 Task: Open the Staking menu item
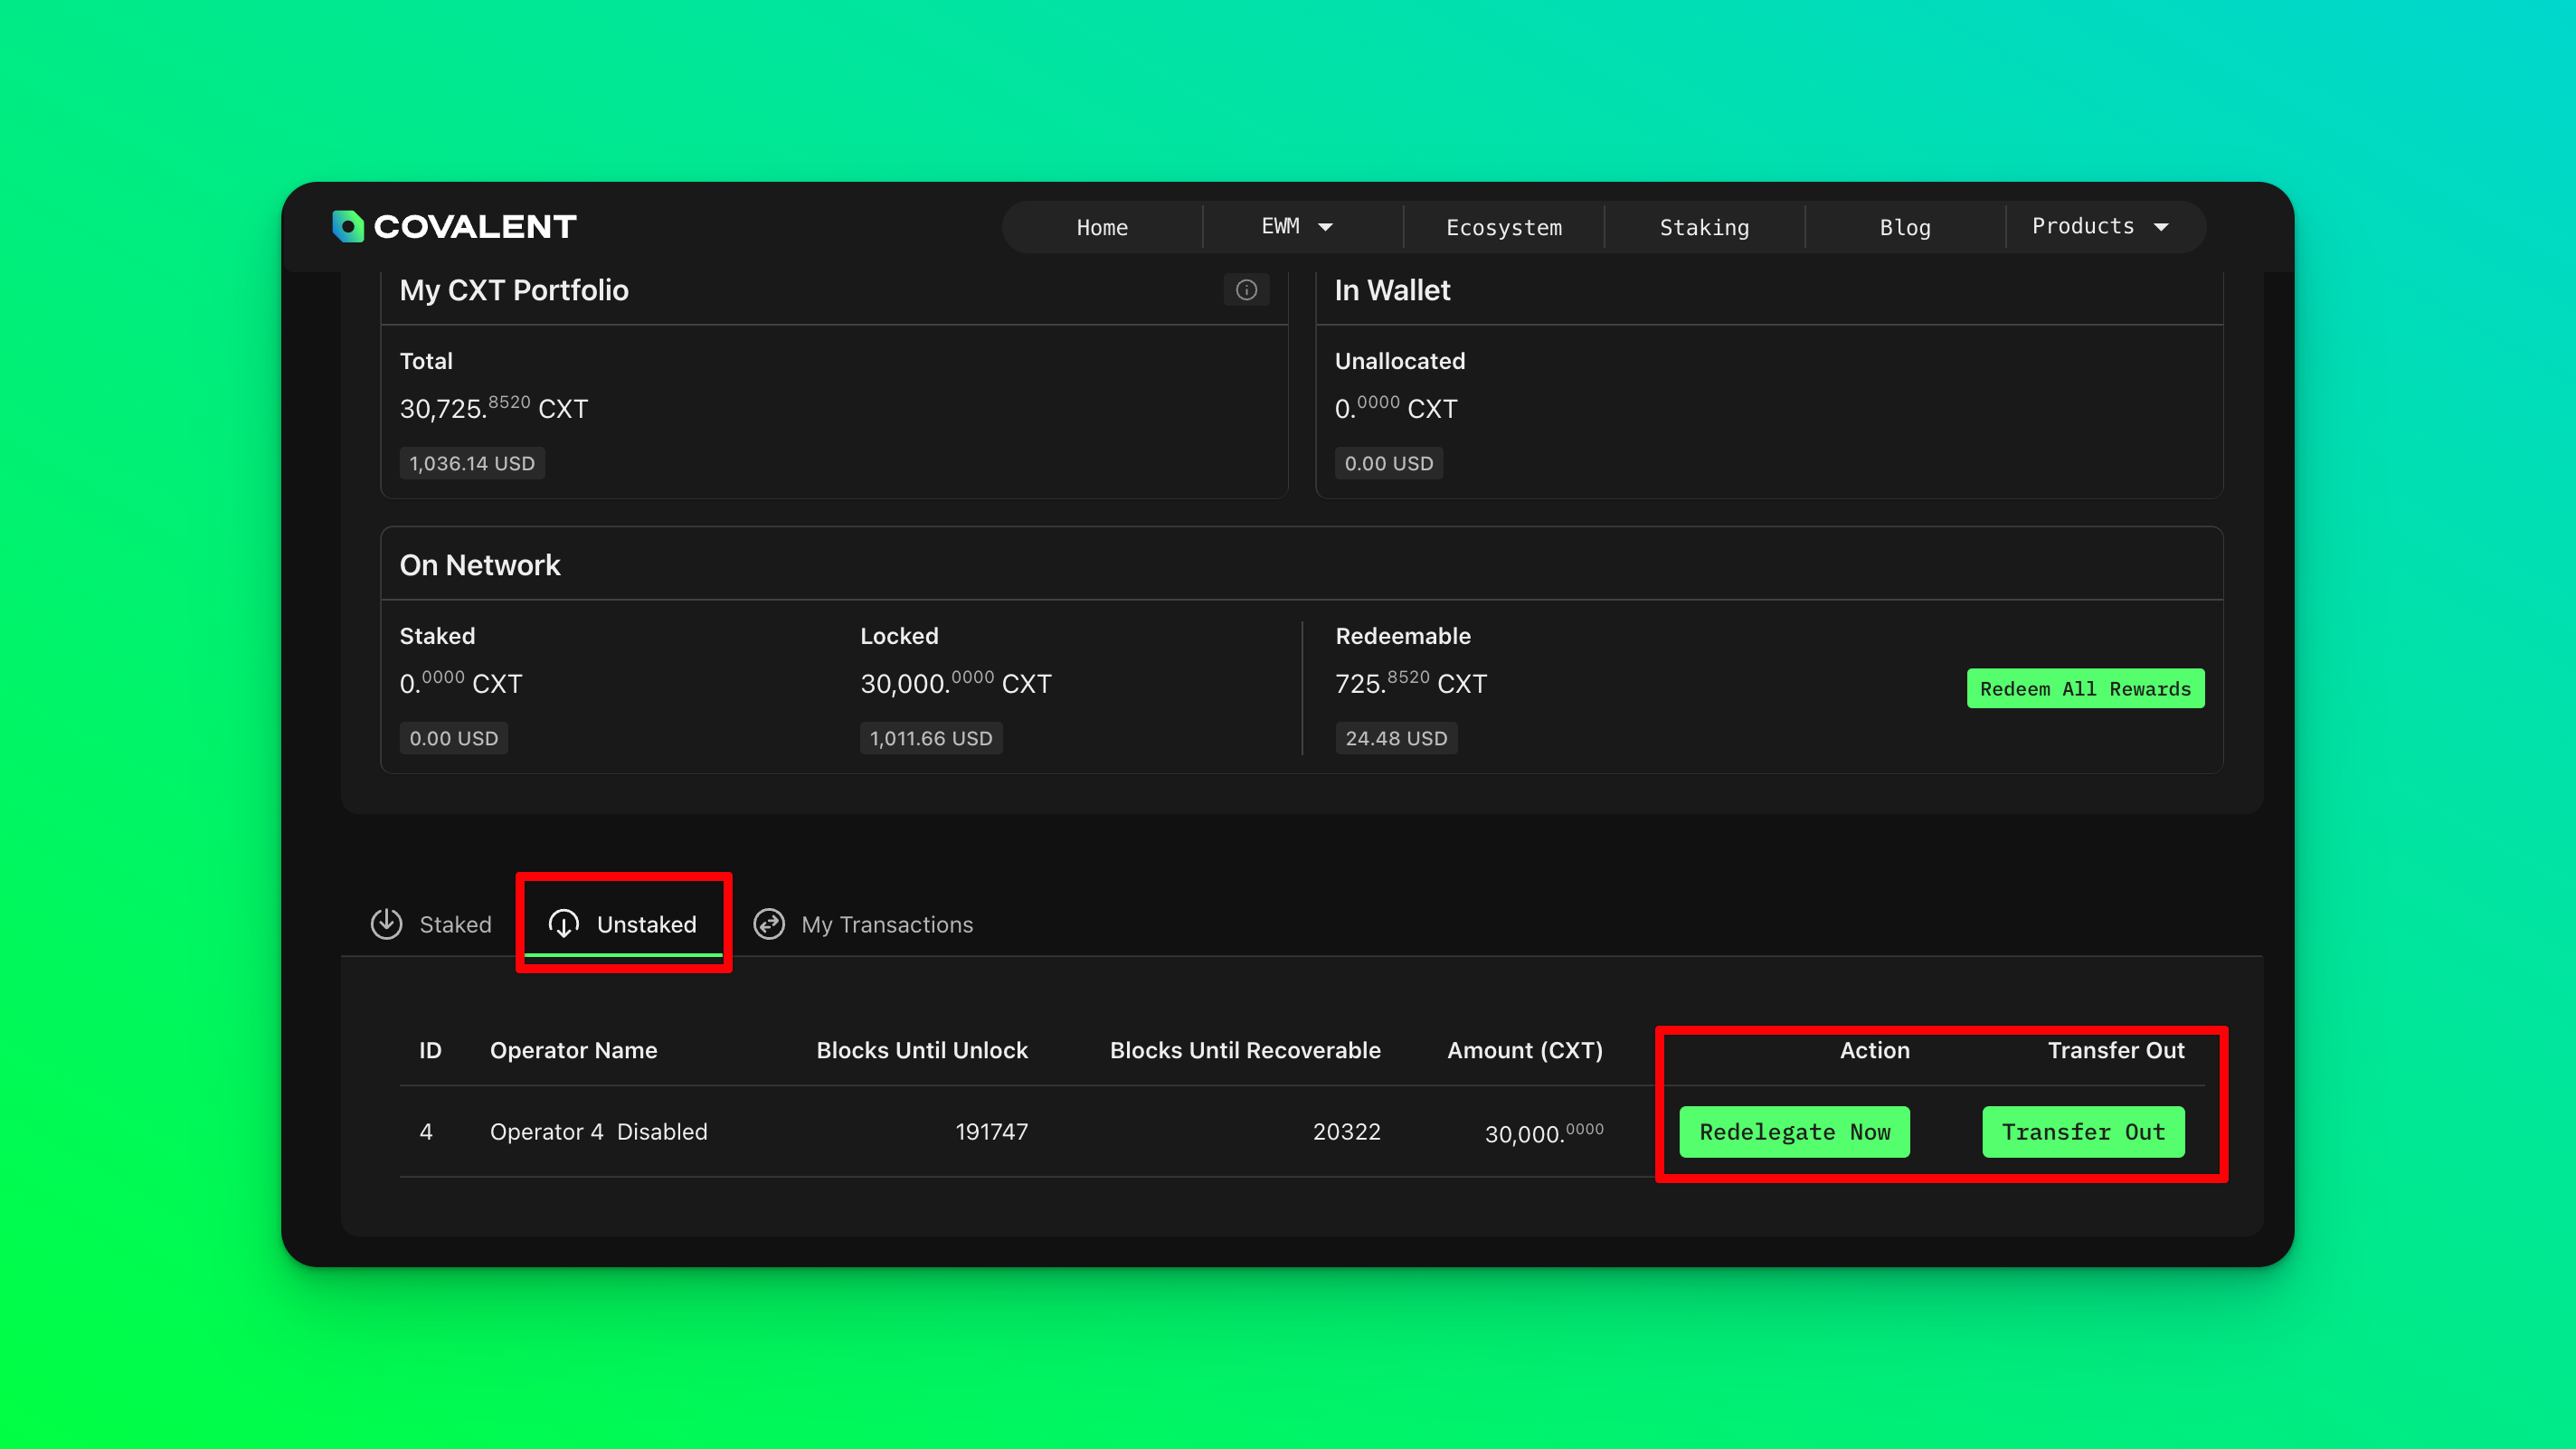pos(1704,227)
